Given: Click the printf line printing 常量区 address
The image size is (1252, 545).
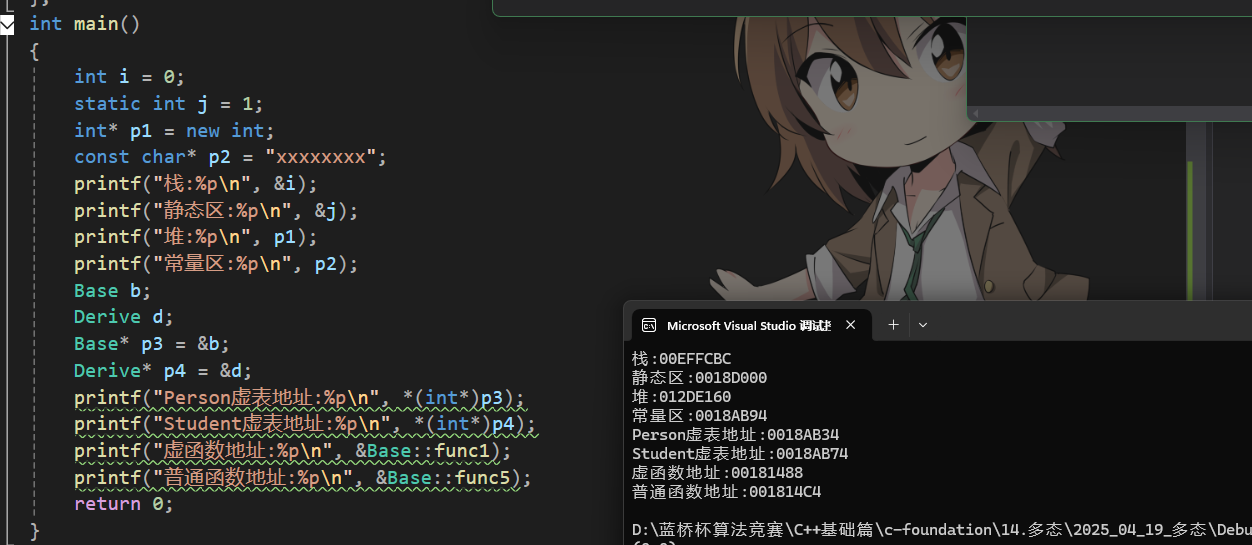Looking at the screenshot, I should (x=216, y=264).
